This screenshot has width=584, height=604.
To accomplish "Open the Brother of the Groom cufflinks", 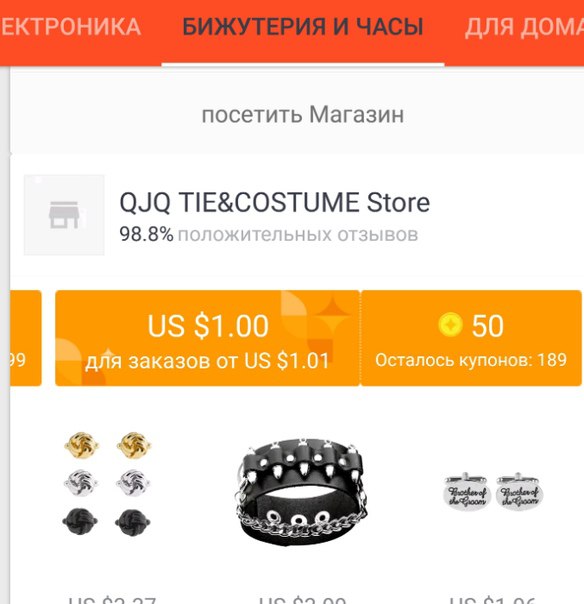I will (493, 492).
